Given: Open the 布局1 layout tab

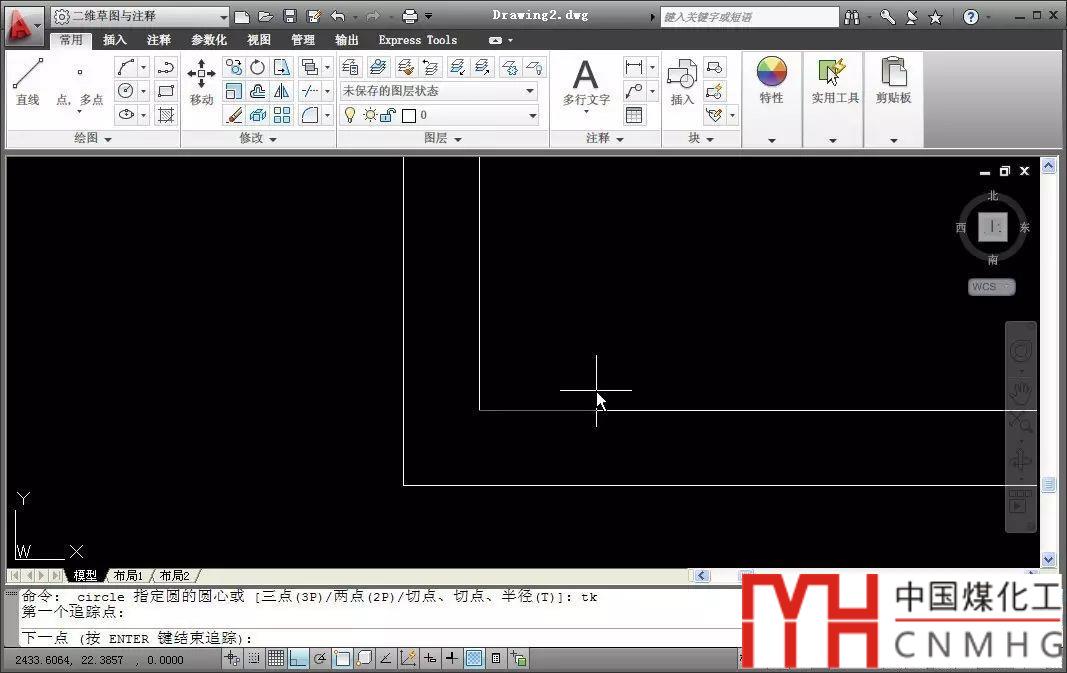Looking at the screenshot, I should coord(127,576).
